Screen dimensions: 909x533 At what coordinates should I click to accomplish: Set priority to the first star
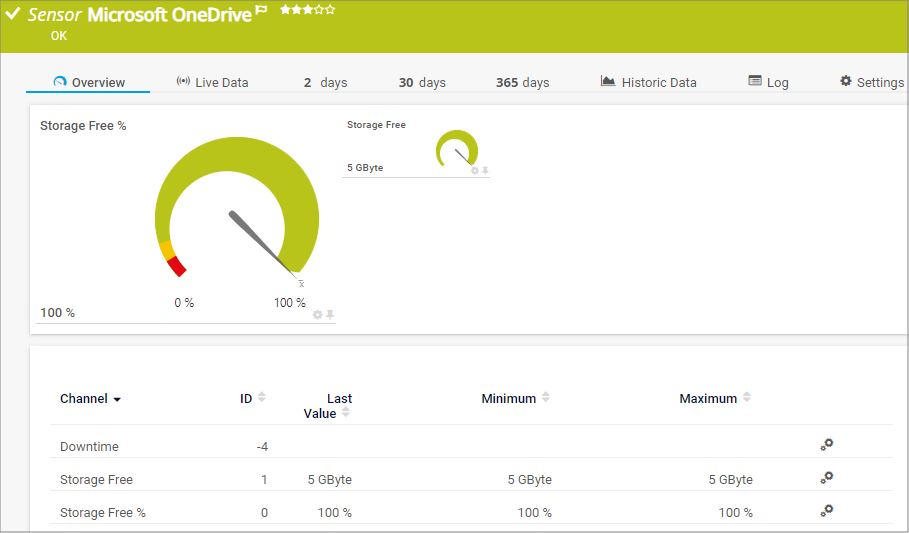(x=284, y=10)
